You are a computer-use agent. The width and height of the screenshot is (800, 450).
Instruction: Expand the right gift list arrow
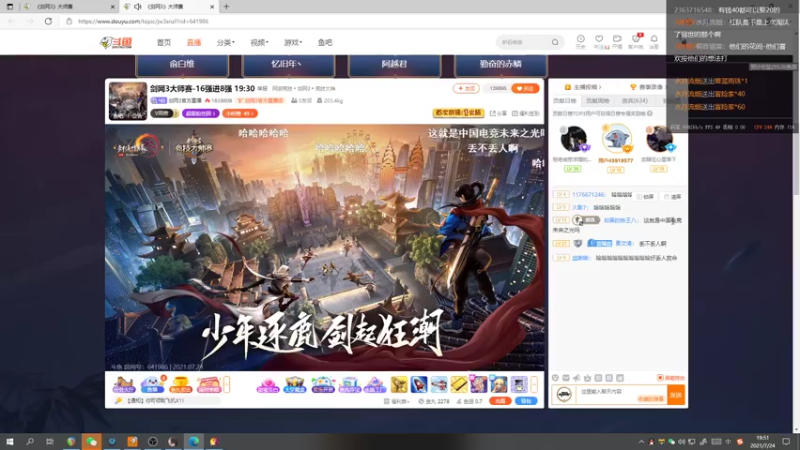534,385
